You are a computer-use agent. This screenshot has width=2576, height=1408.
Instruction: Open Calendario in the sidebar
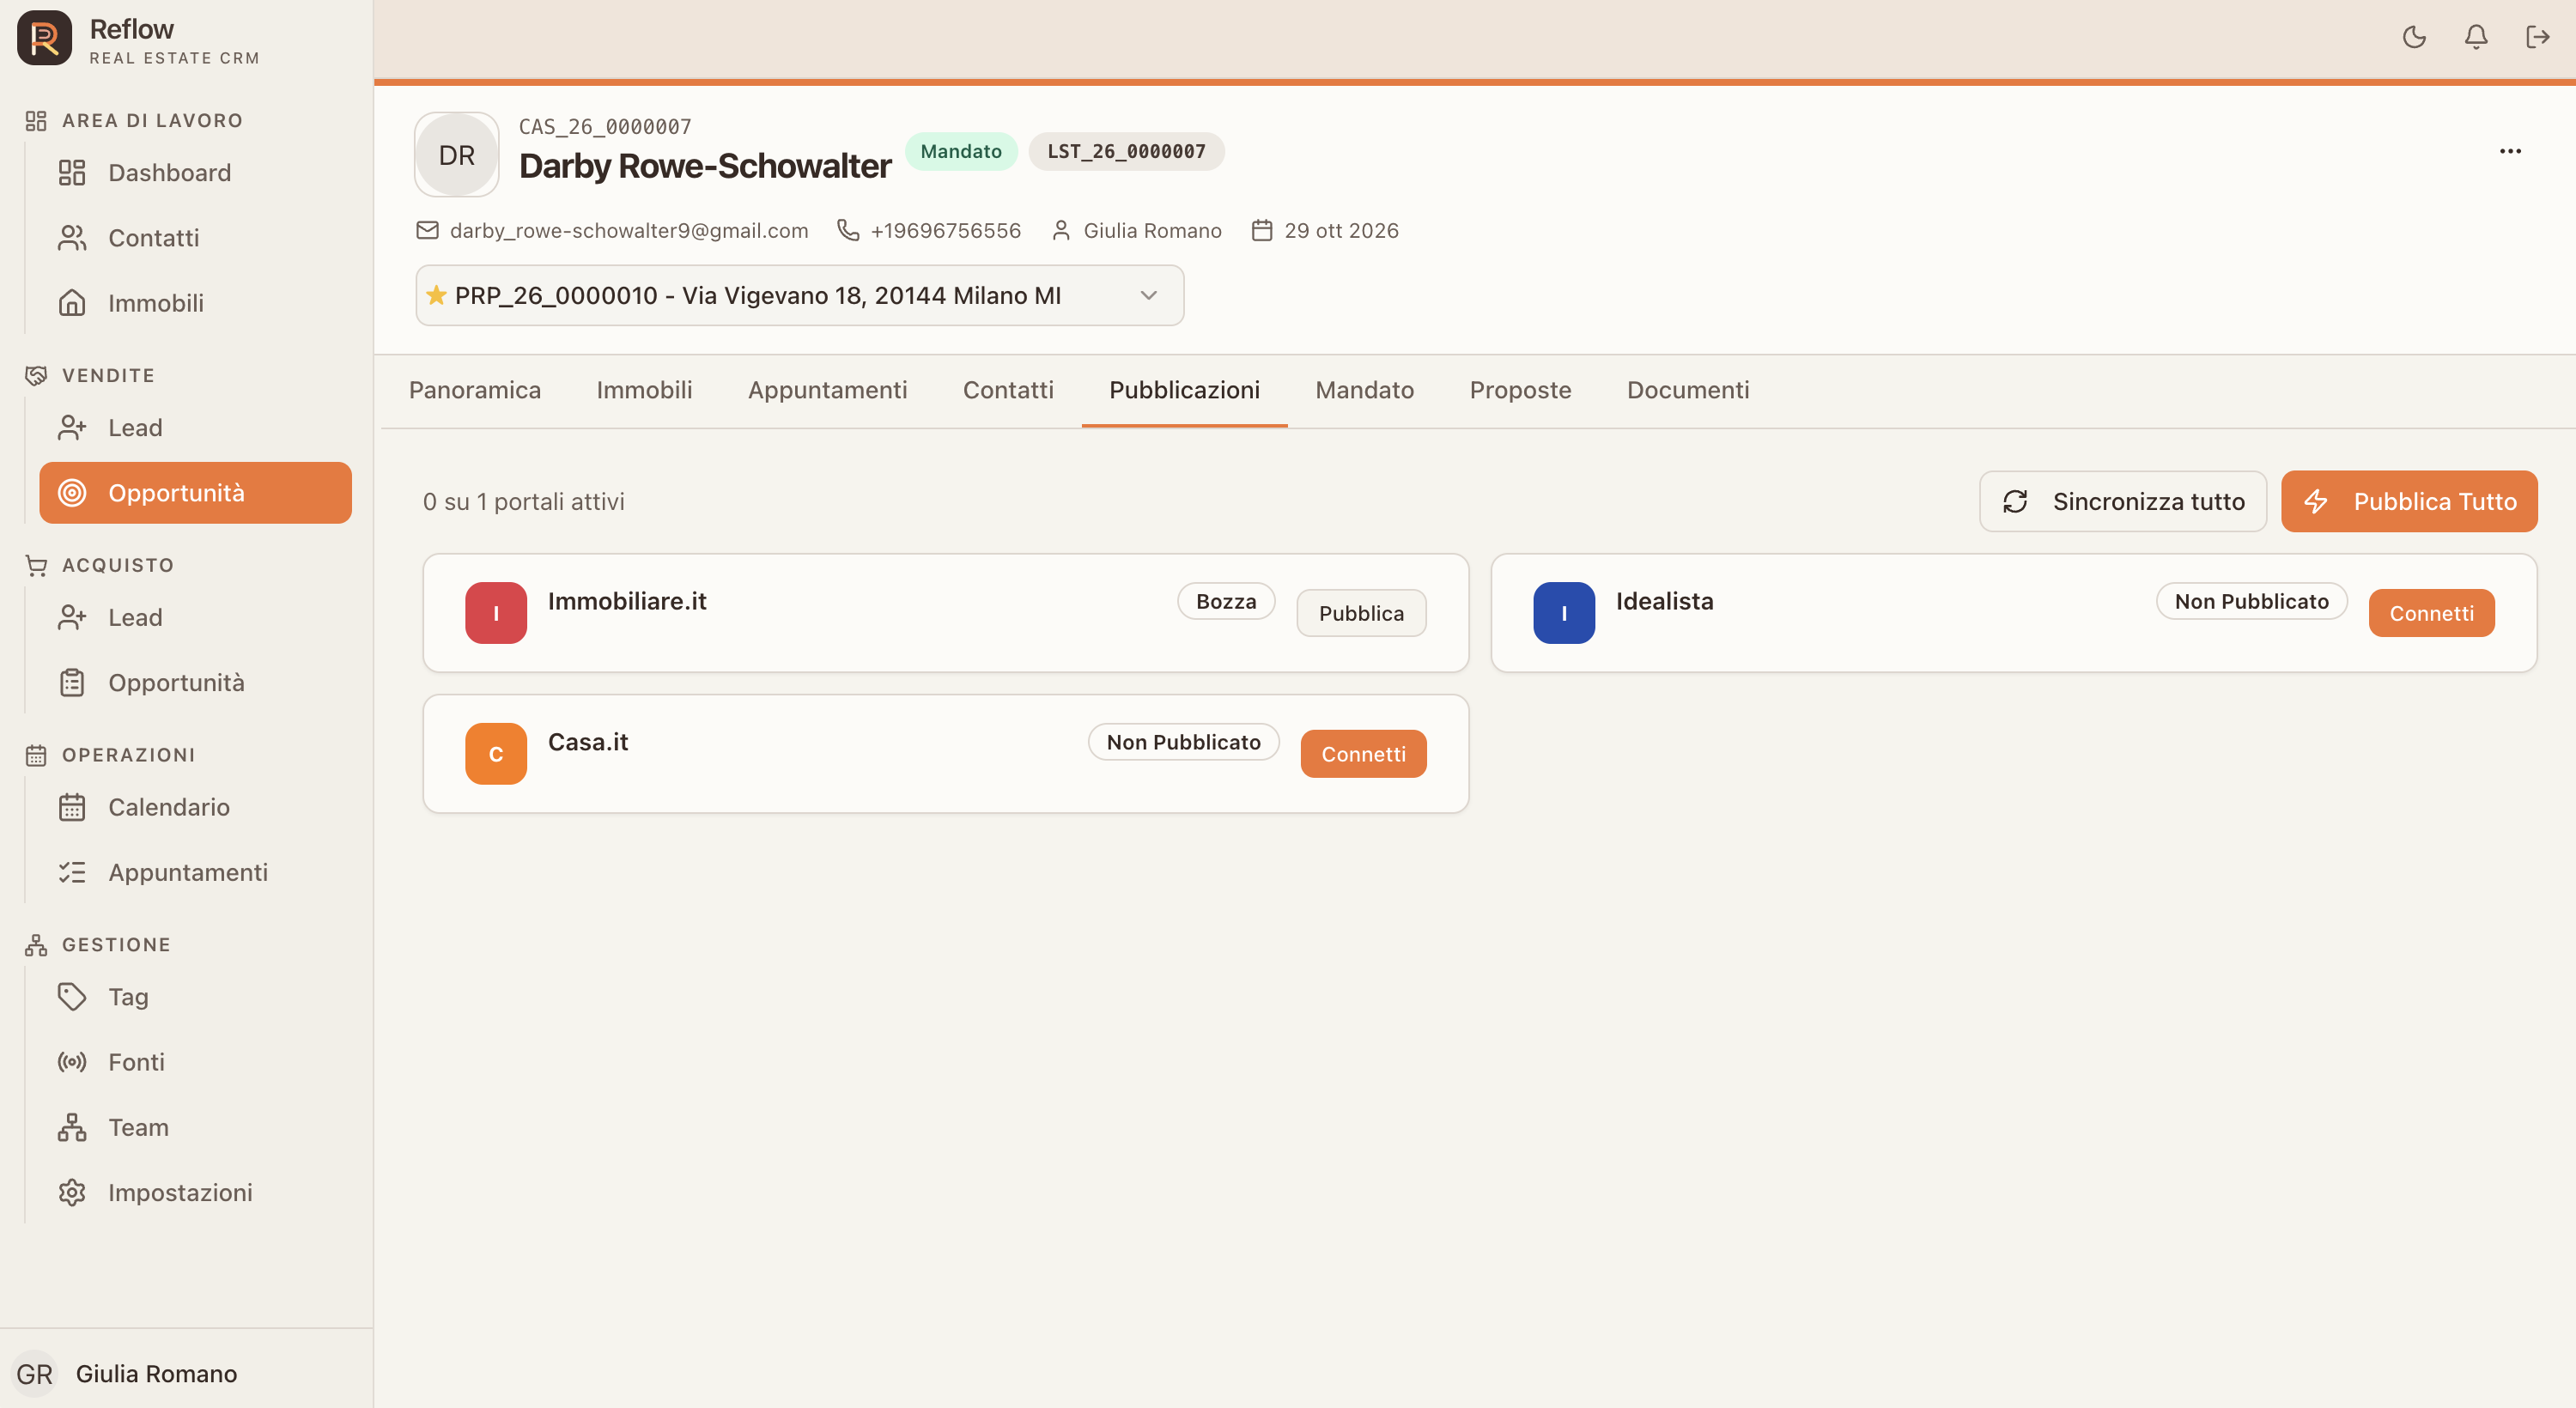[196, 807]
